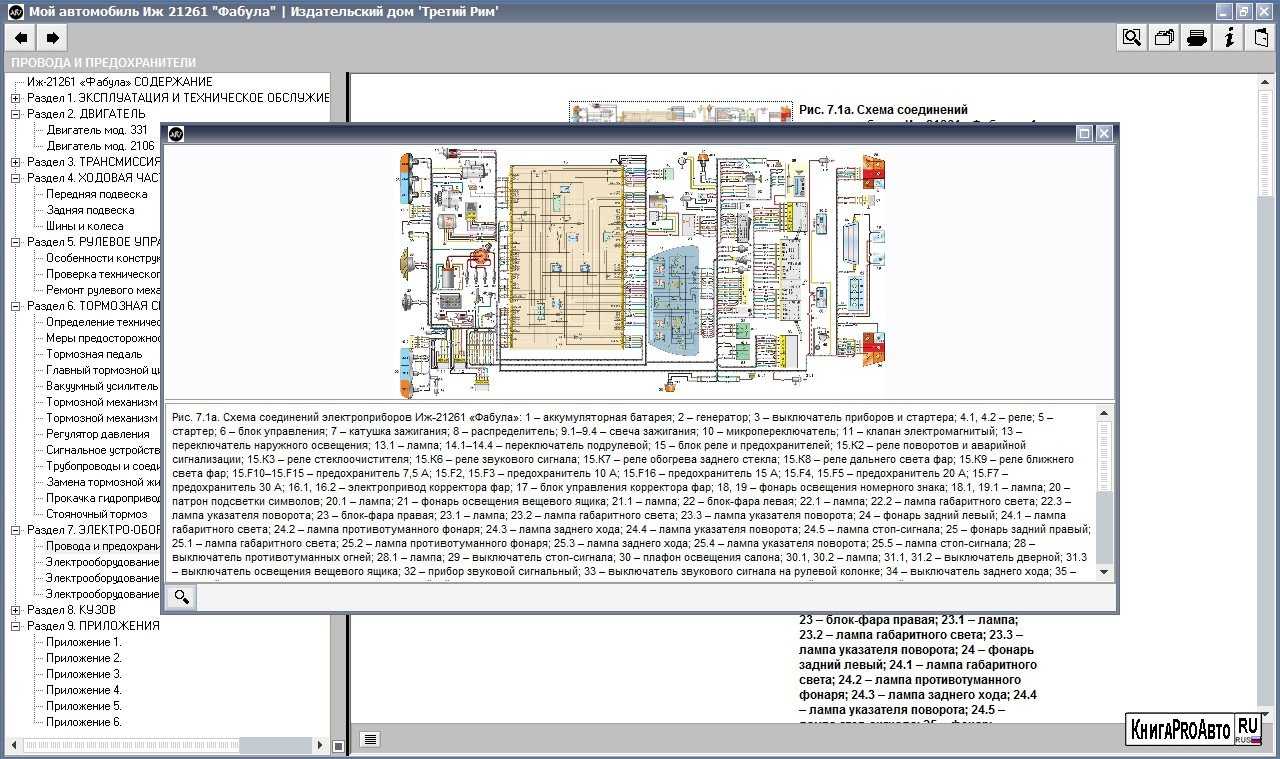Select Задняя подвеска in the tree
The height and width of the screenshot is (759, 1280).
[90, 210]
